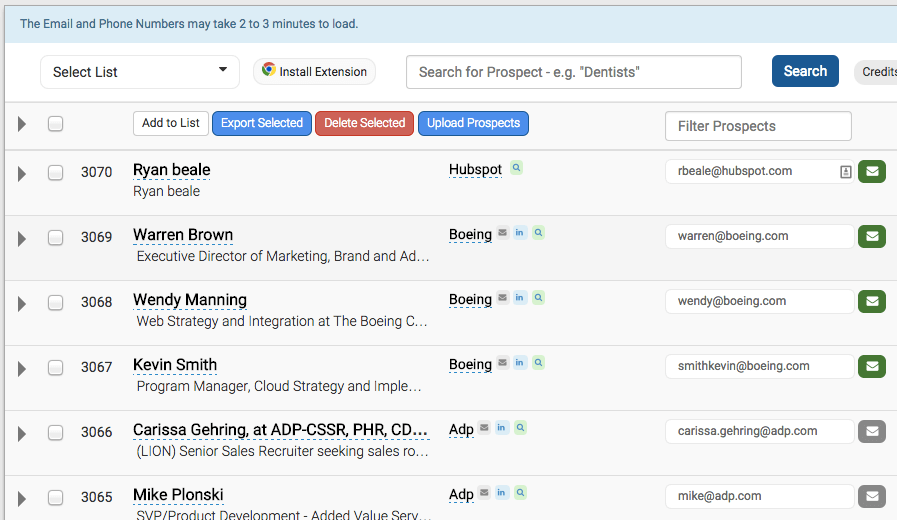This screenshot has height=520, width=897.
Task: Click the search icon next to Hubspot
Action: pyautogui.click(x=517, y=168)
